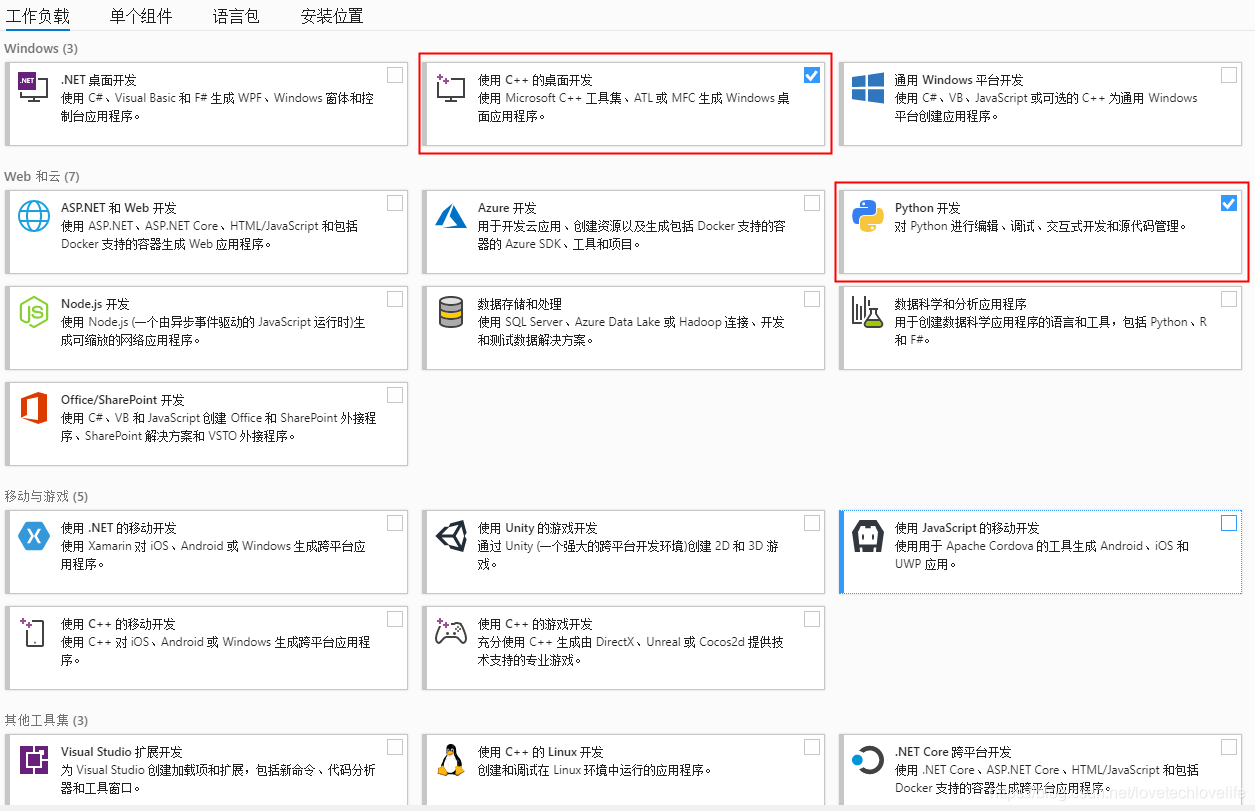Click the Office/SharePoint 开发 title text
Viewport: 1255px width, 811px height.
122,400
